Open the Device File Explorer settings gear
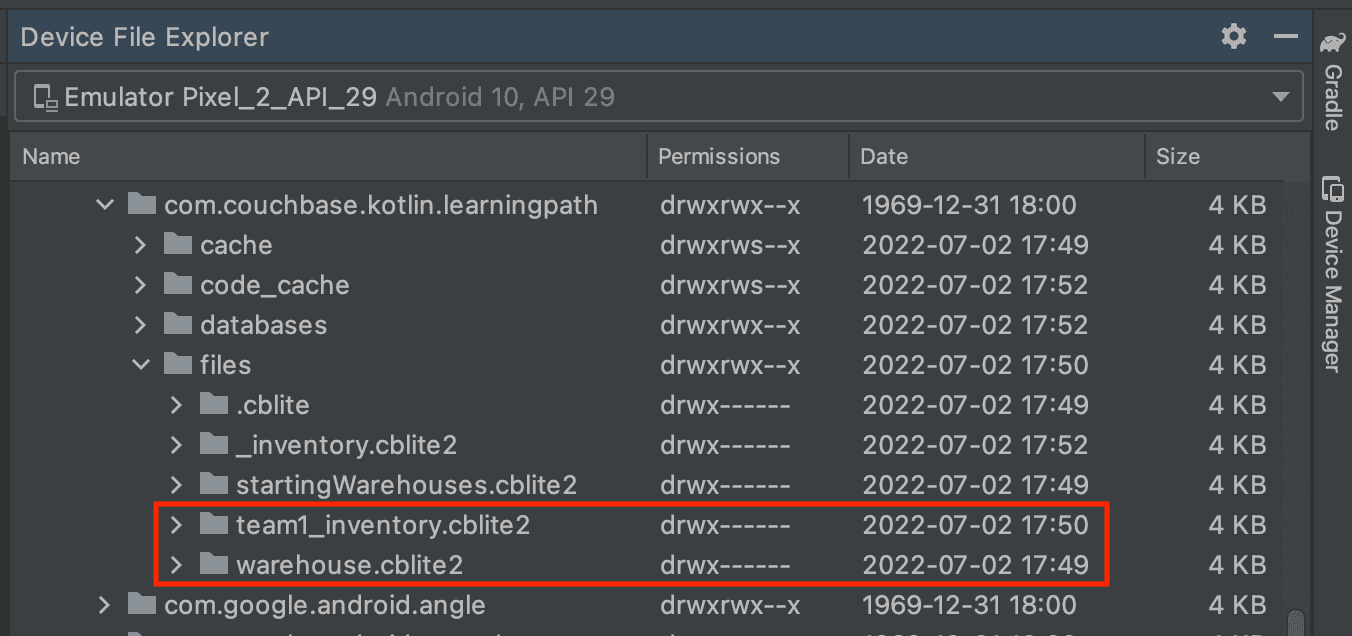 point(1234,38)
